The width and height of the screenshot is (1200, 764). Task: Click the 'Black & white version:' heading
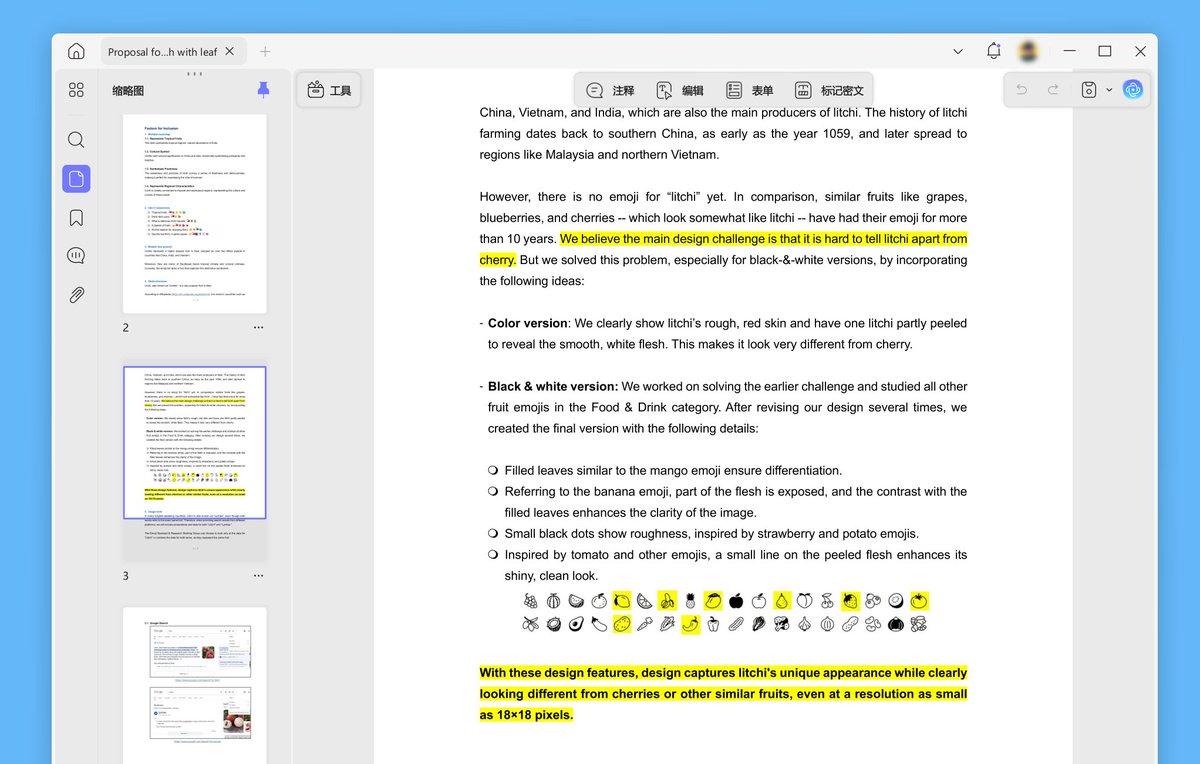(553, 386)
